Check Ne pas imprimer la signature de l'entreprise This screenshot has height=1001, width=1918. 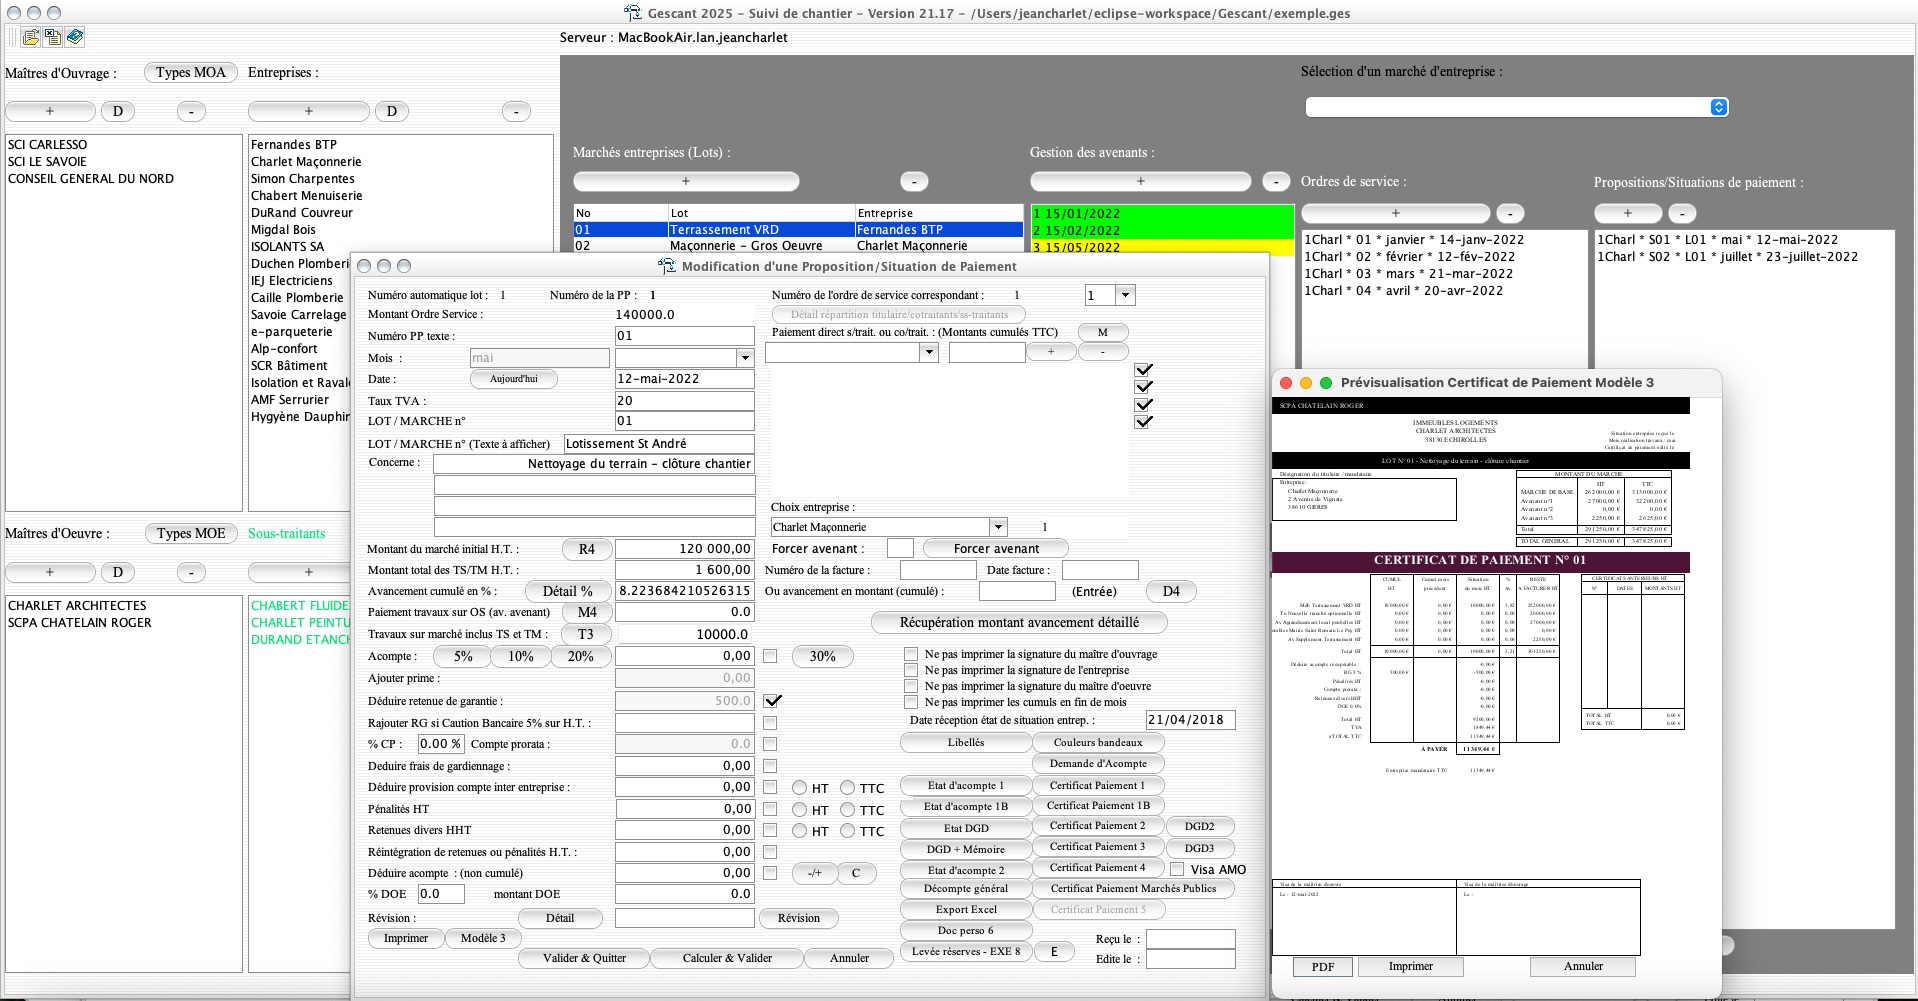coord(911,670)
